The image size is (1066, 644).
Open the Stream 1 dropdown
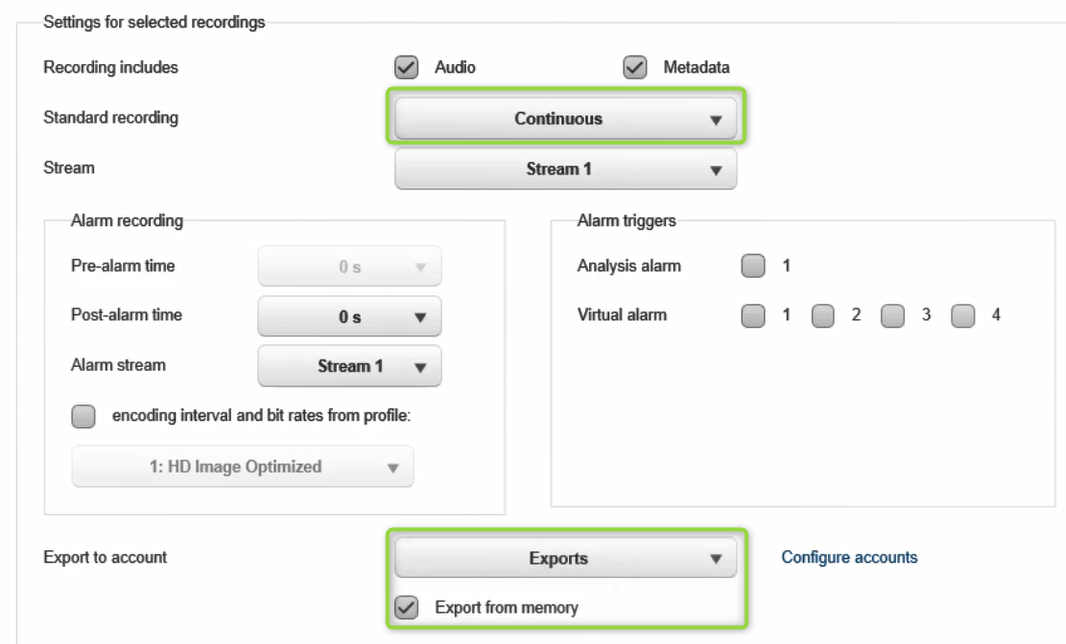coord(565,169)
